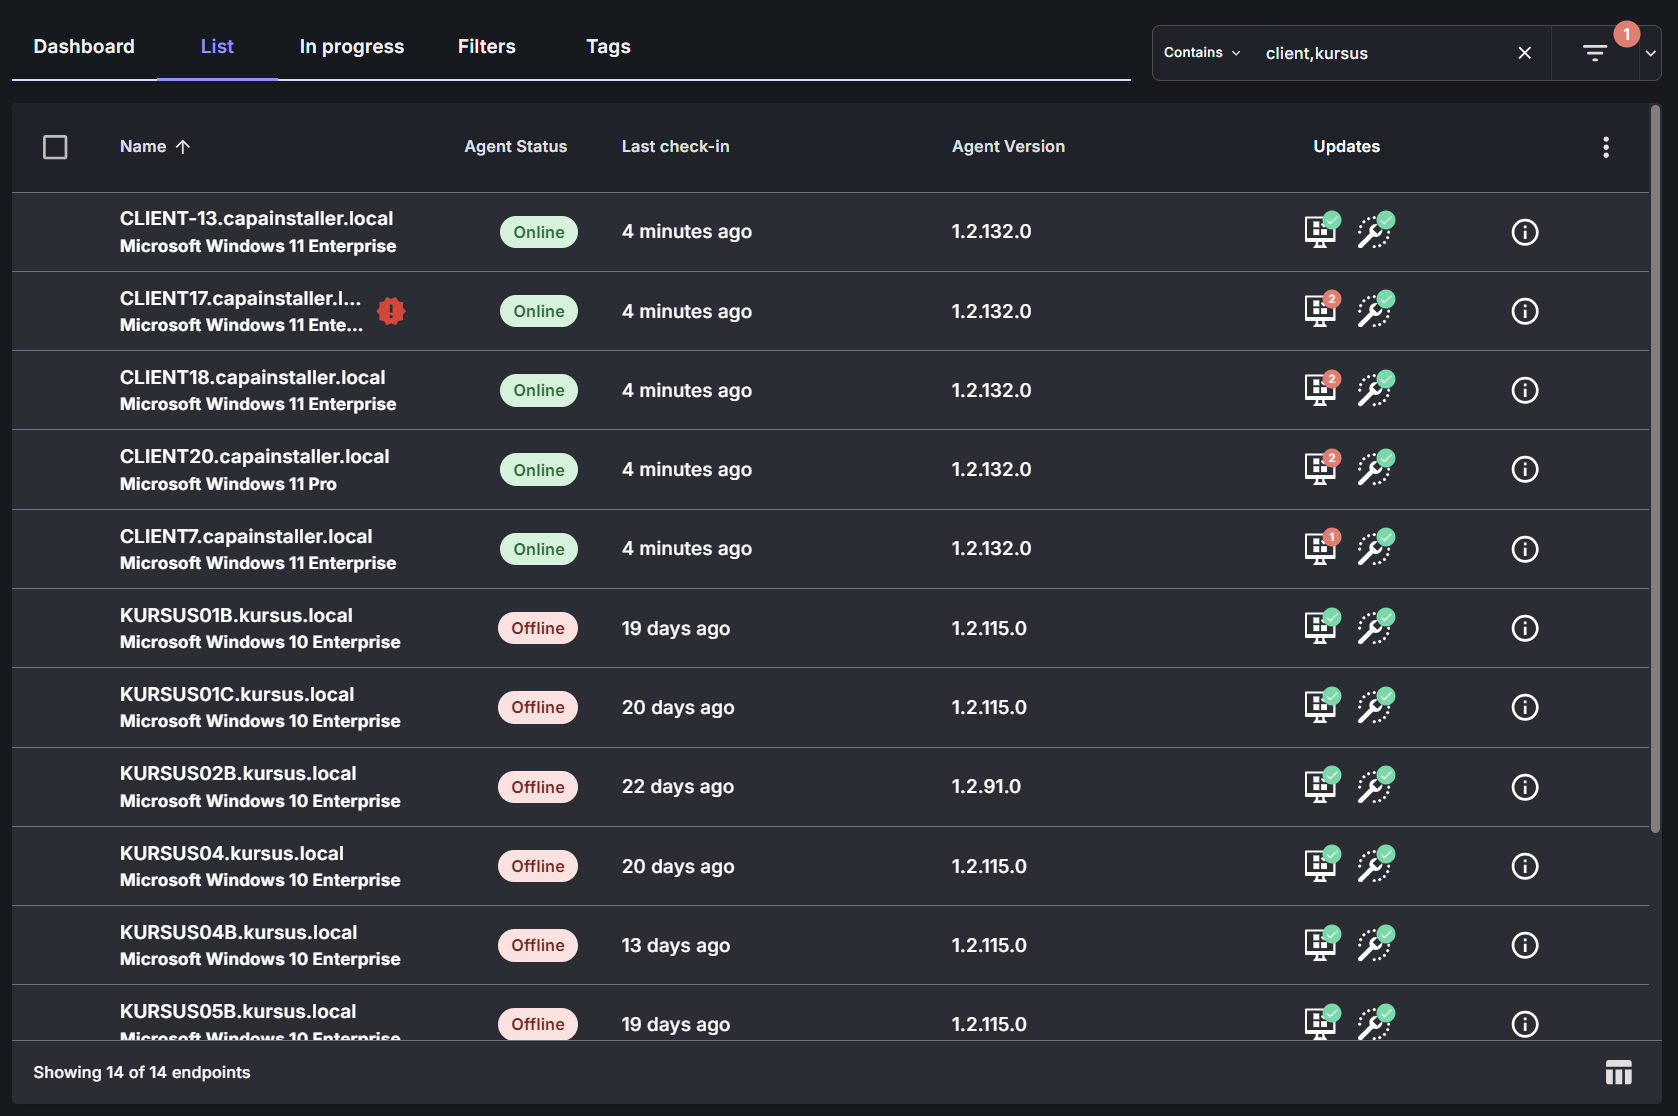Click the vertical scrollbar of the list
Screen dimensions: 1678x1116
tap(1655, 470)
